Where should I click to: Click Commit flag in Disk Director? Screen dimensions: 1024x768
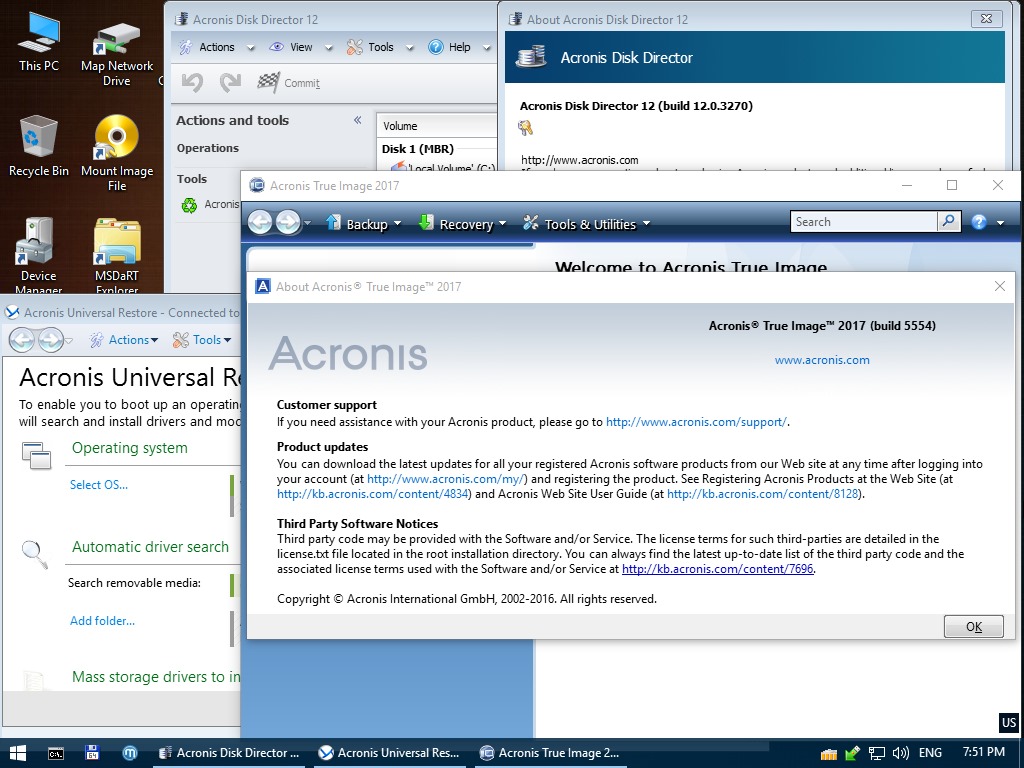[288, 82]
